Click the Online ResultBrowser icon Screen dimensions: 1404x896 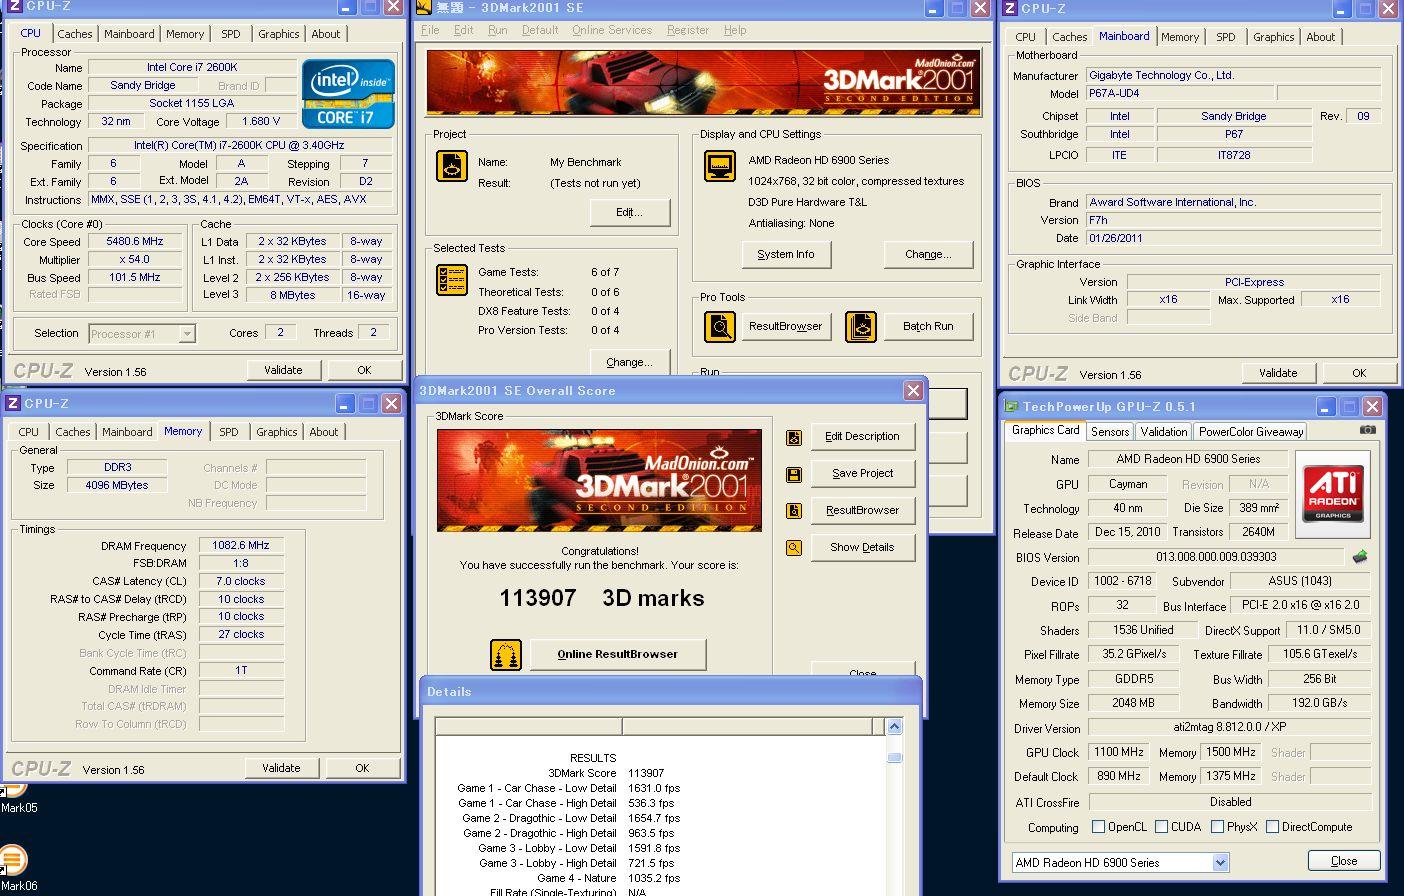pos(506,655)
